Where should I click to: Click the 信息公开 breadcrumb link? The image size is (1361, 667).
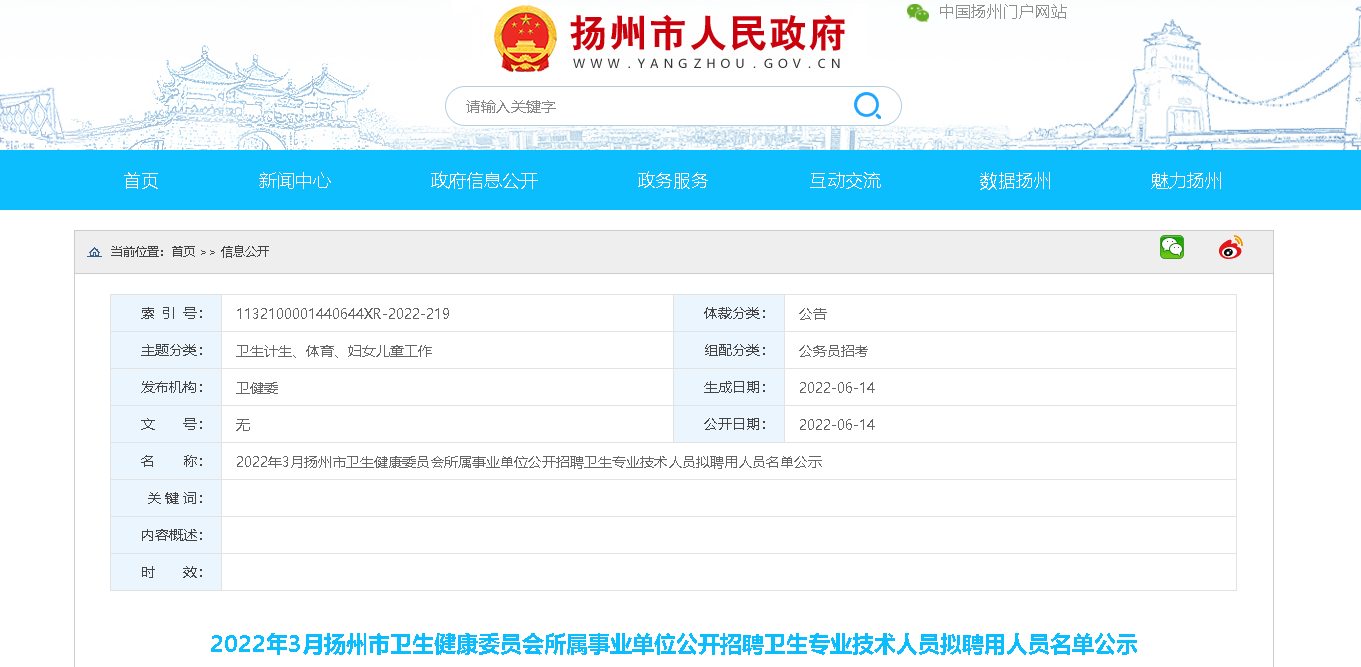point(245,252)
